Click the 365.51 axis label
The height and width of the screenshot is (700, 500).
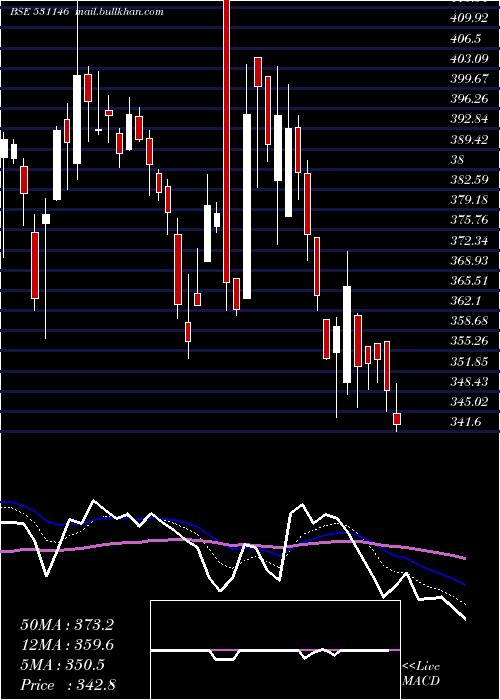click(469, 281)
